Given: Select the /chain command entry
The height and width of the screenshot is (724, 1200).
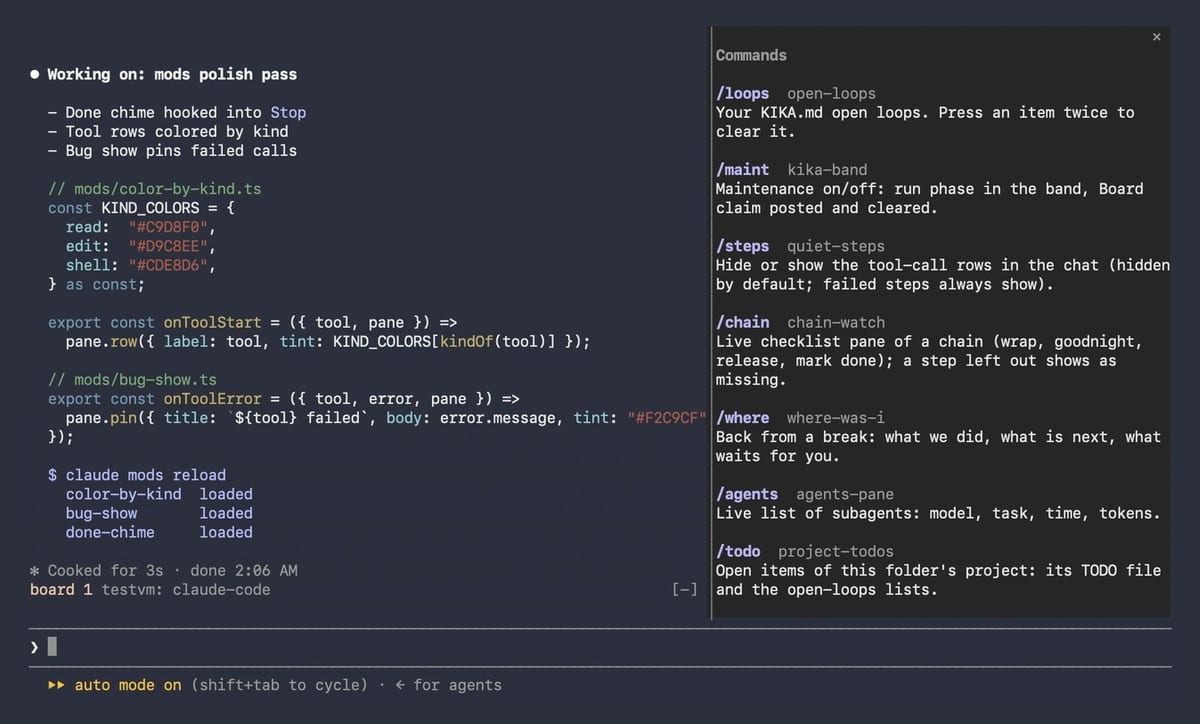Looking at the screenshot, I should pos(743,322).
